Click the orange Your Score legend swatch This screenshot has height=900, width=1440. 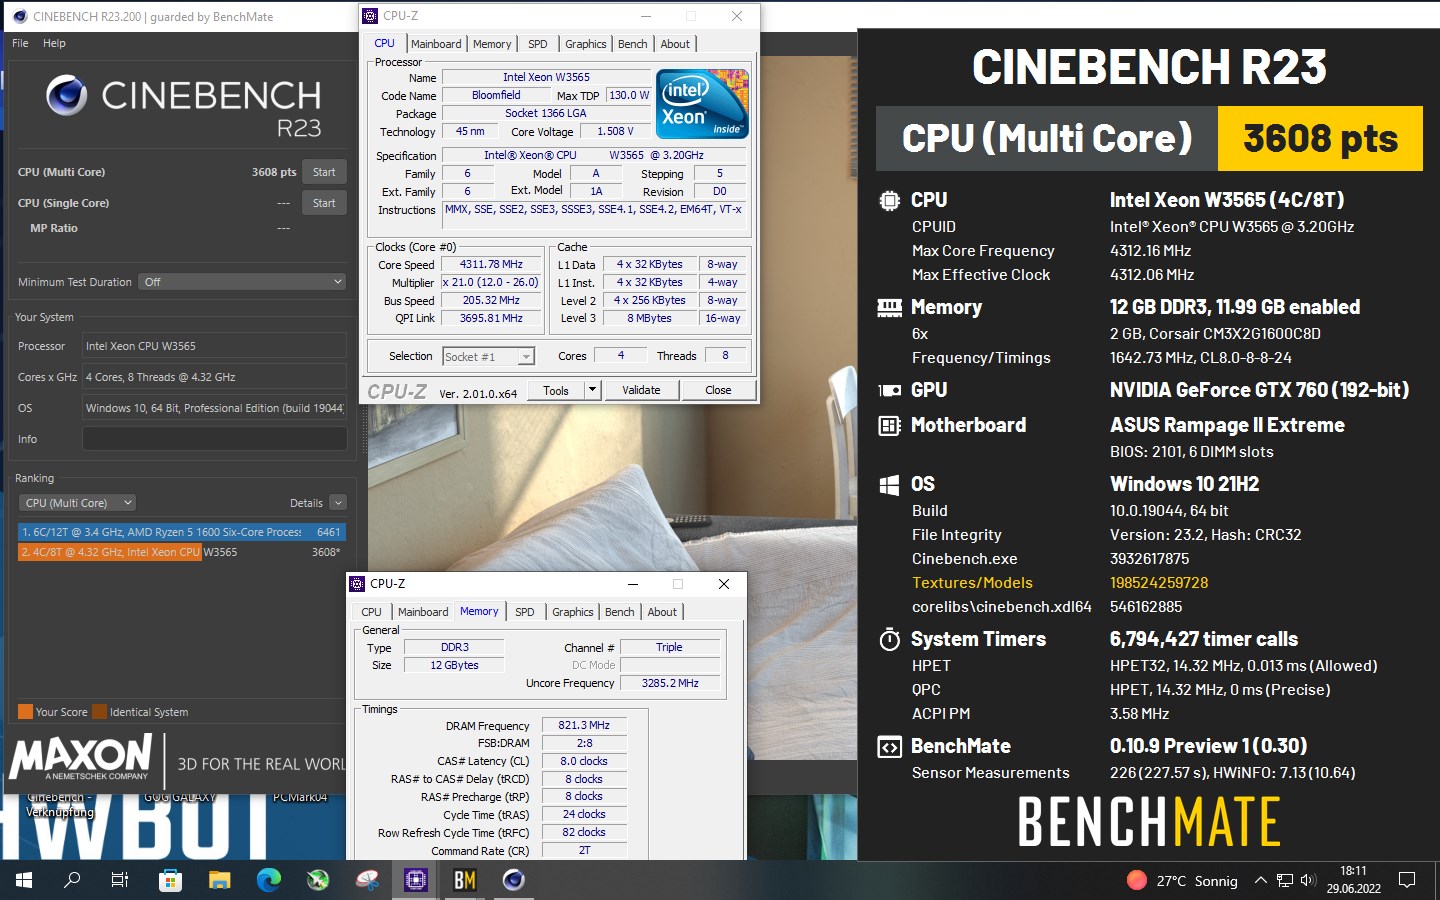click(26, 712)
